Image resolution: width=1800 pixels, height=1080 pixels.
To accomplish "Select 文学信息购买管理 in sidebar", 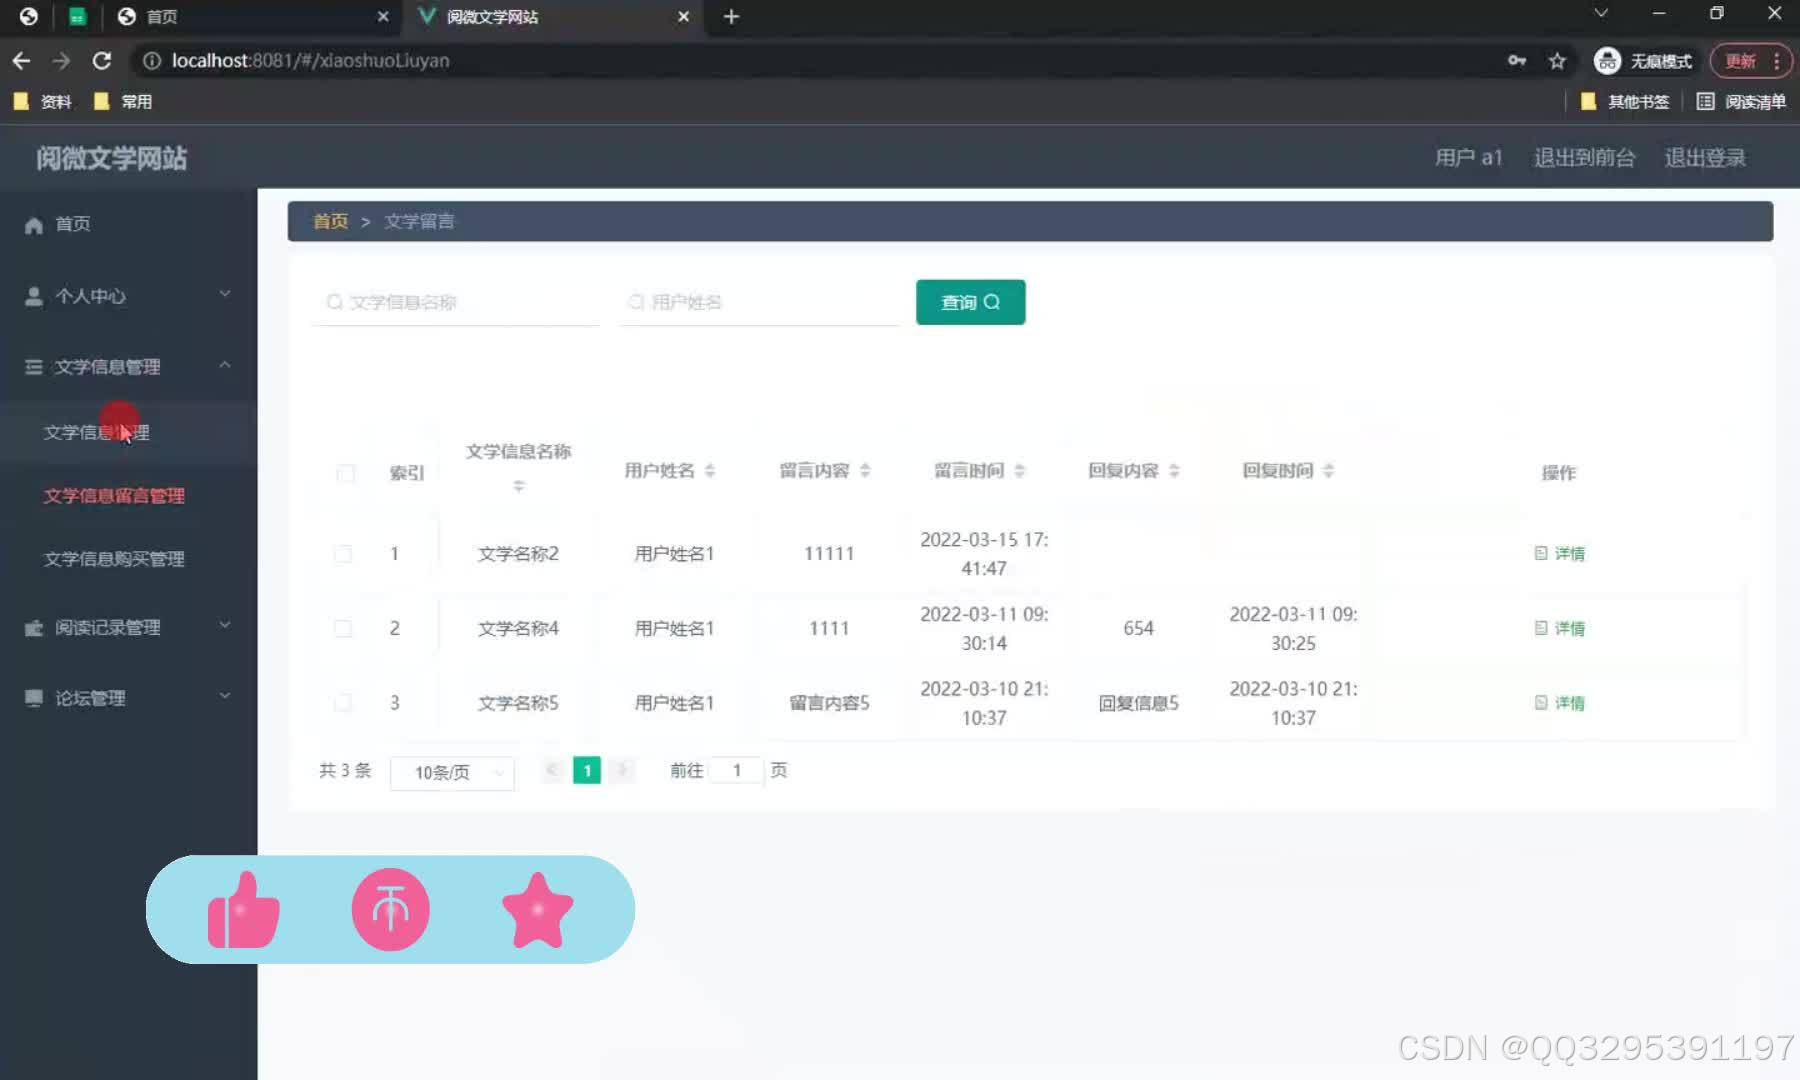I will click(x=128, y=559).
